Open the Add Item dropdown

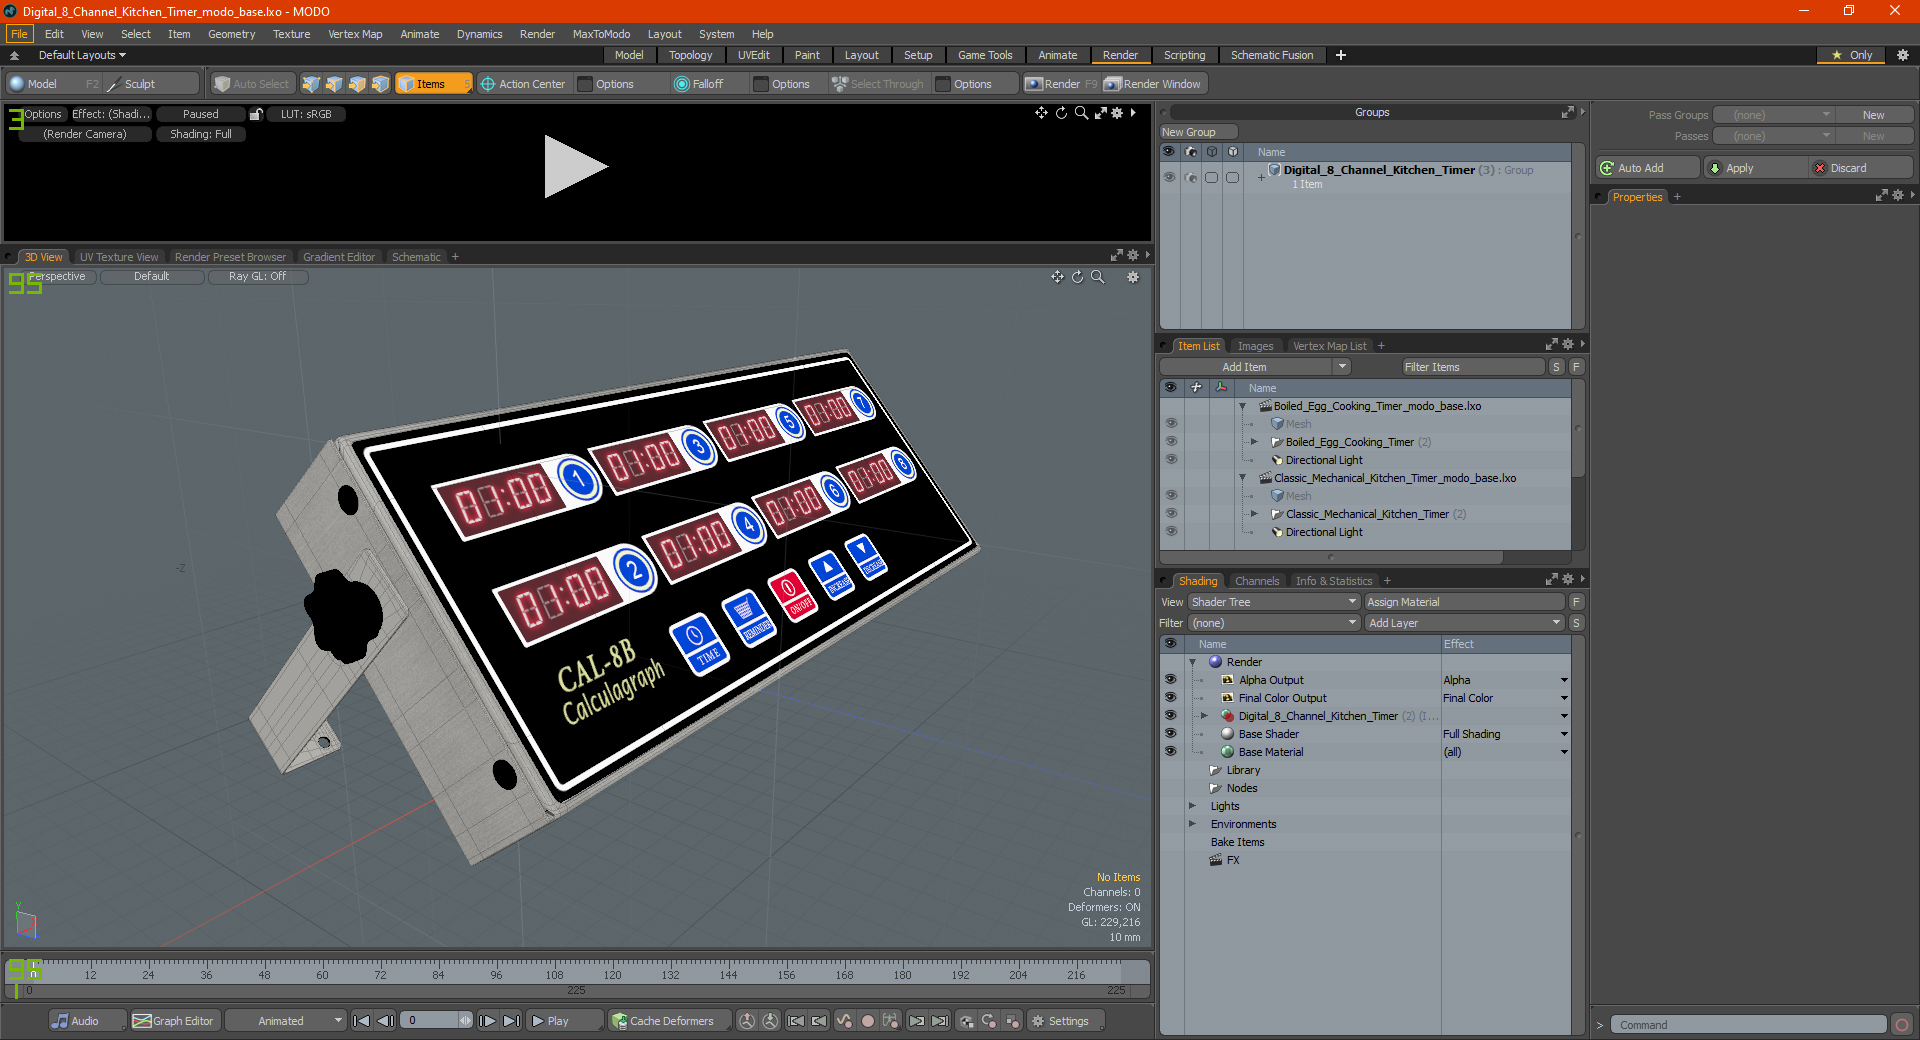[1255, 367]
